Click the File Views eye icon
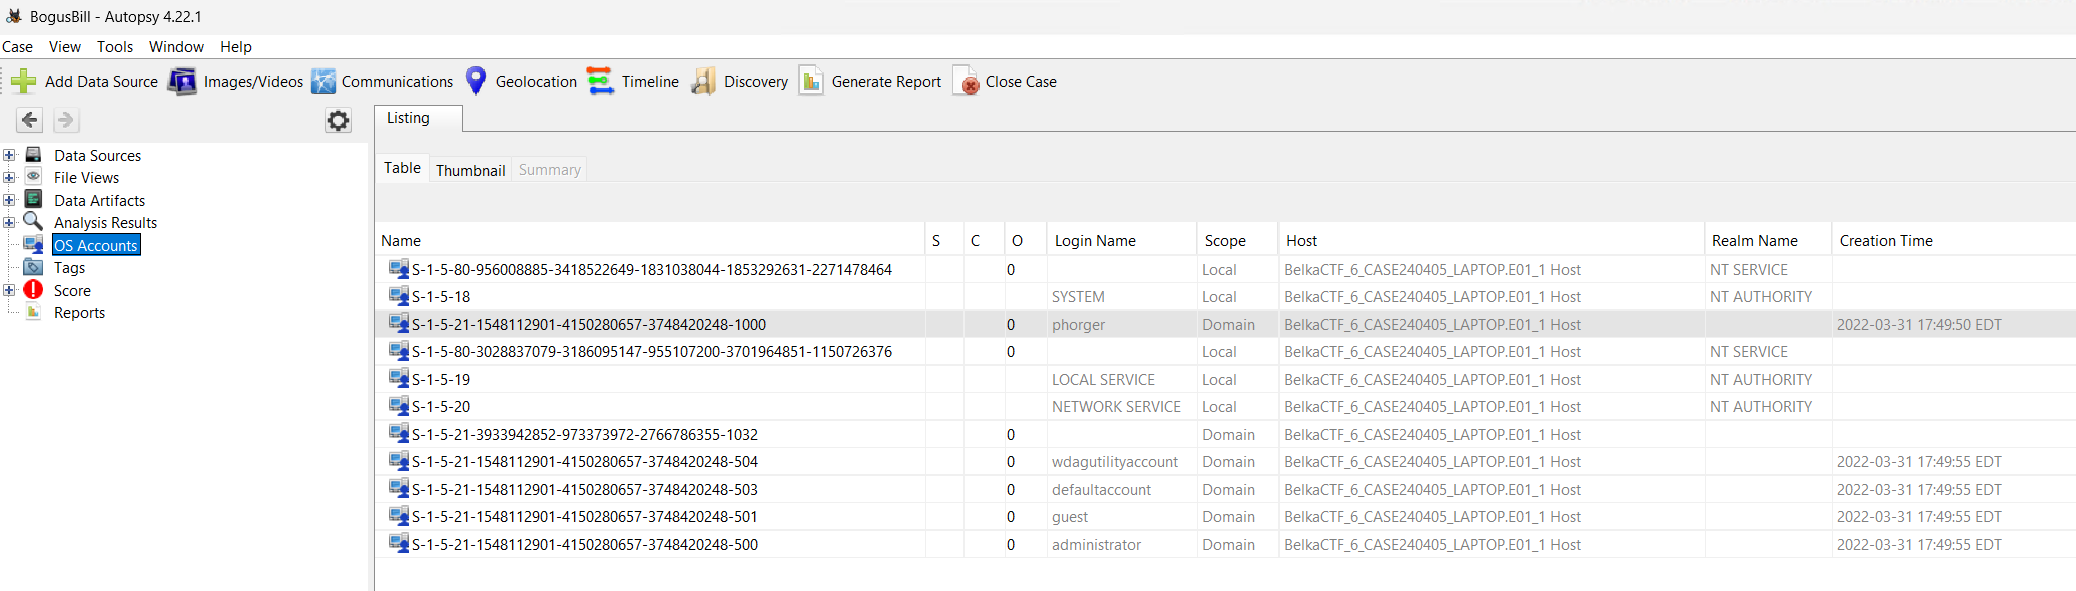Screen dimensions: 2076x591 pyautogui.click(x=34, y=177)
